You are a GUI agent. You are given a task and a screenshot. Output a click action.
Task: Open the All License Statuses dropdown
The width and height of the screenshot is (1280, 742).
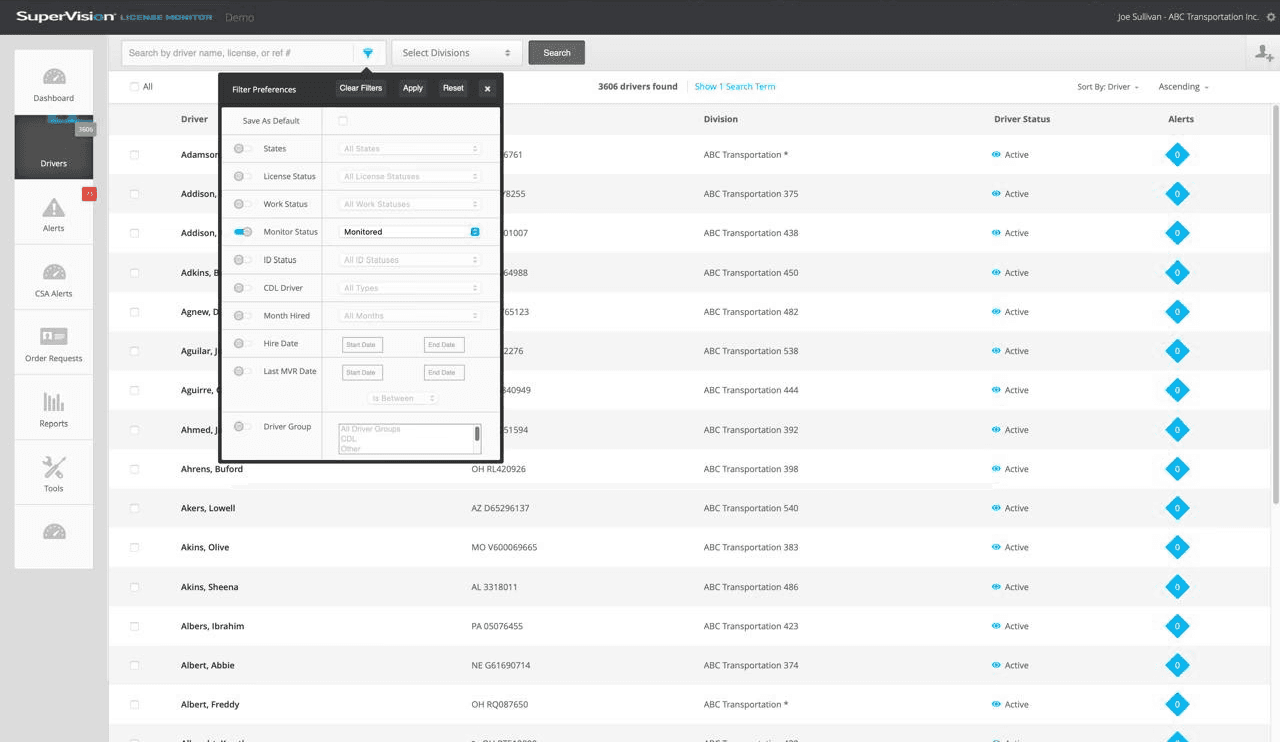tap(410, 176)
